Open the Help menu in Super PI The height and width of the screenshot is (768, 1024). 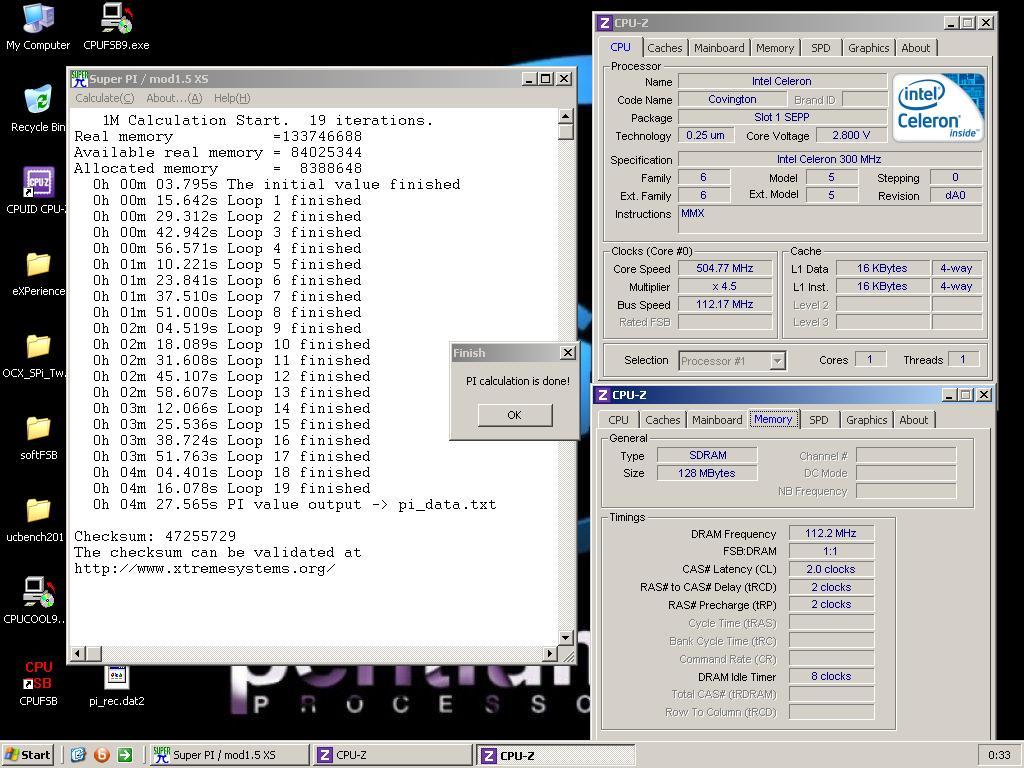pos(232,98)
